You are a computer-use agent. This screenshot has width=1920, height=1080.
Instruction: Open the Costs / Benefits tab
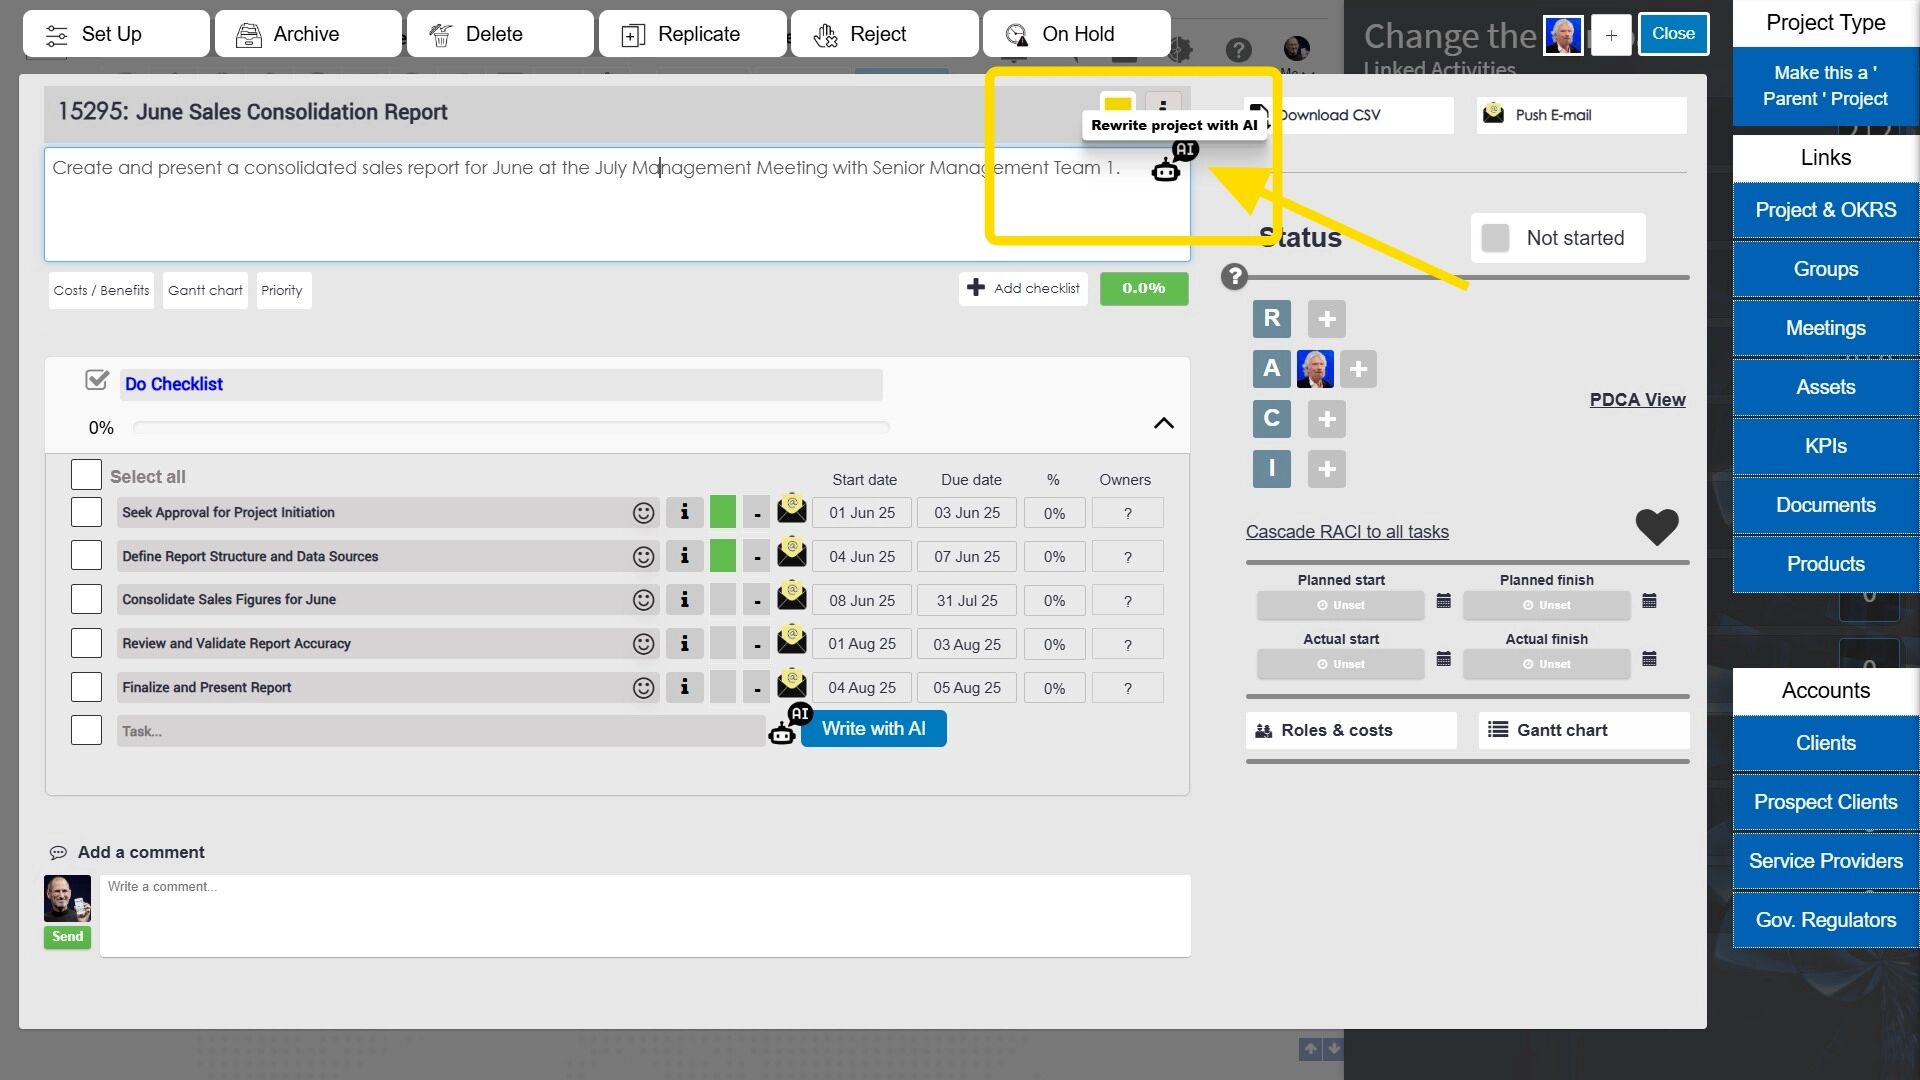coord(101,290)
